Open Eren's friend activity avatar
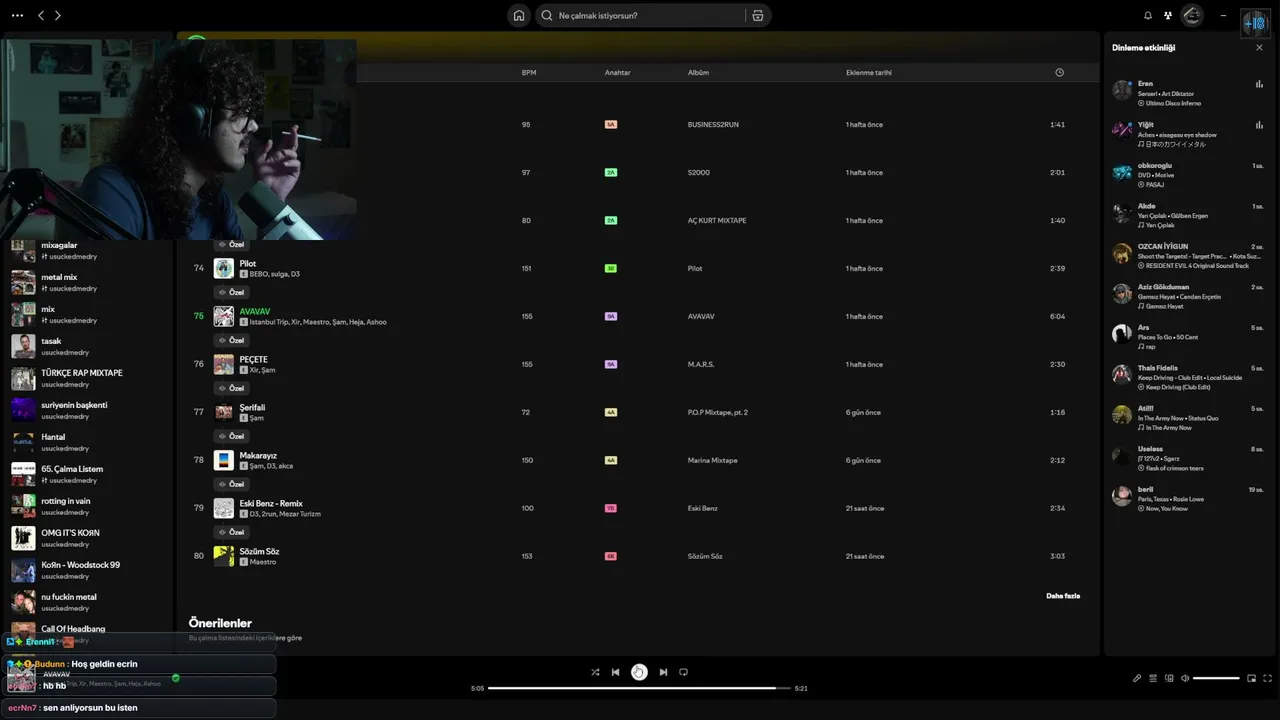 click(1122, 90)
